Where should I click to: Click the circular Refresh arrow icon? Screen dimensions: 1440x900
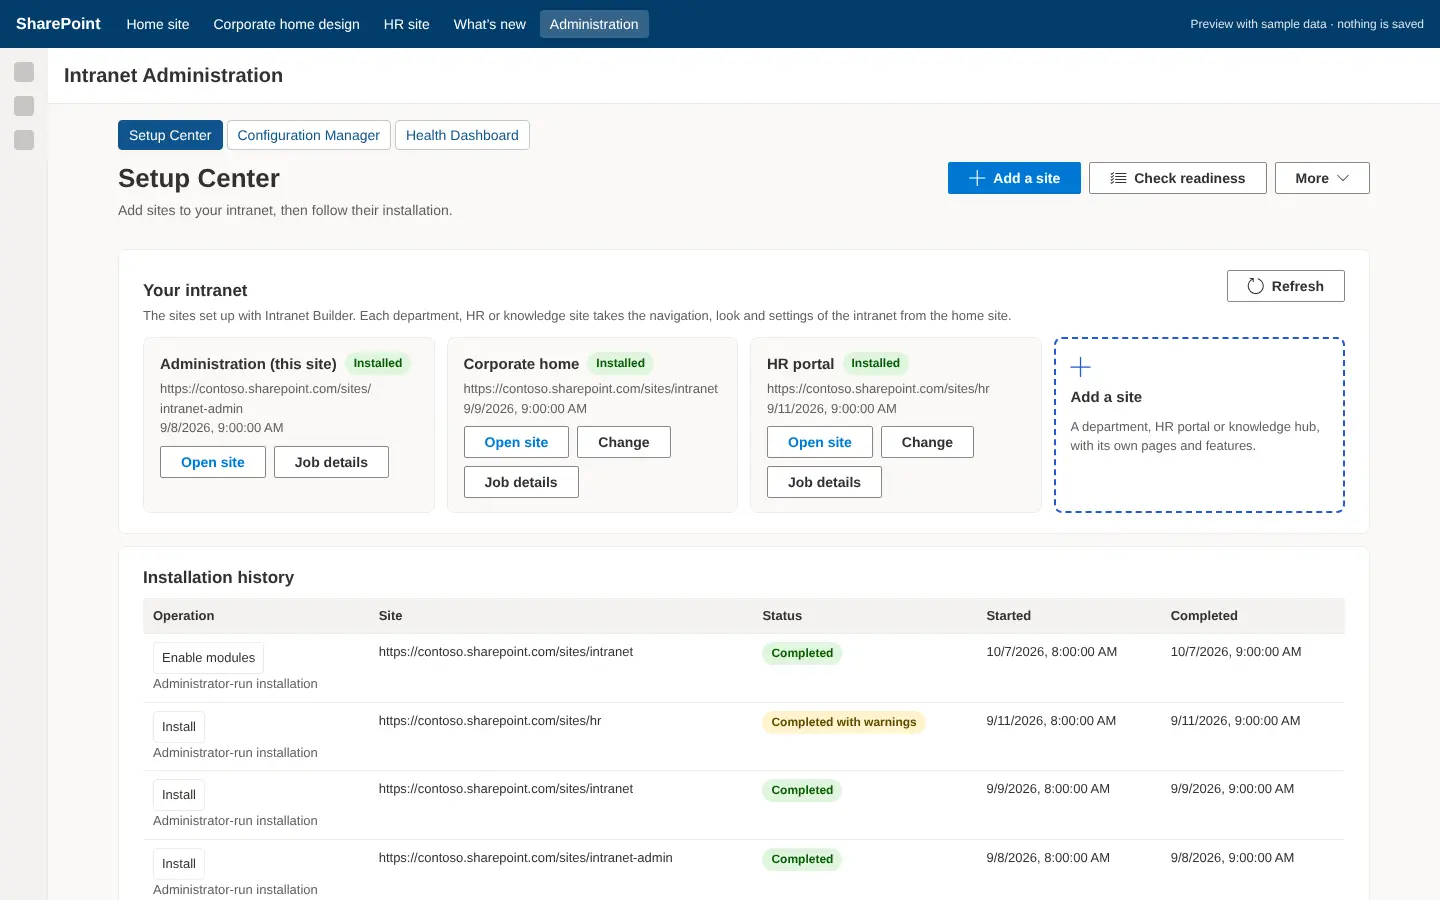(x=1255, y=286)
